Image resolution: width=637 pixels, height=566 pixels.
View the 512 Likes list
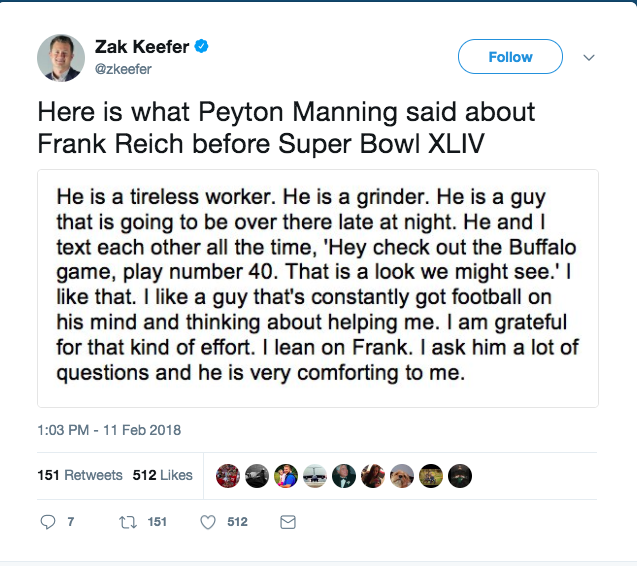pos(163,475)
